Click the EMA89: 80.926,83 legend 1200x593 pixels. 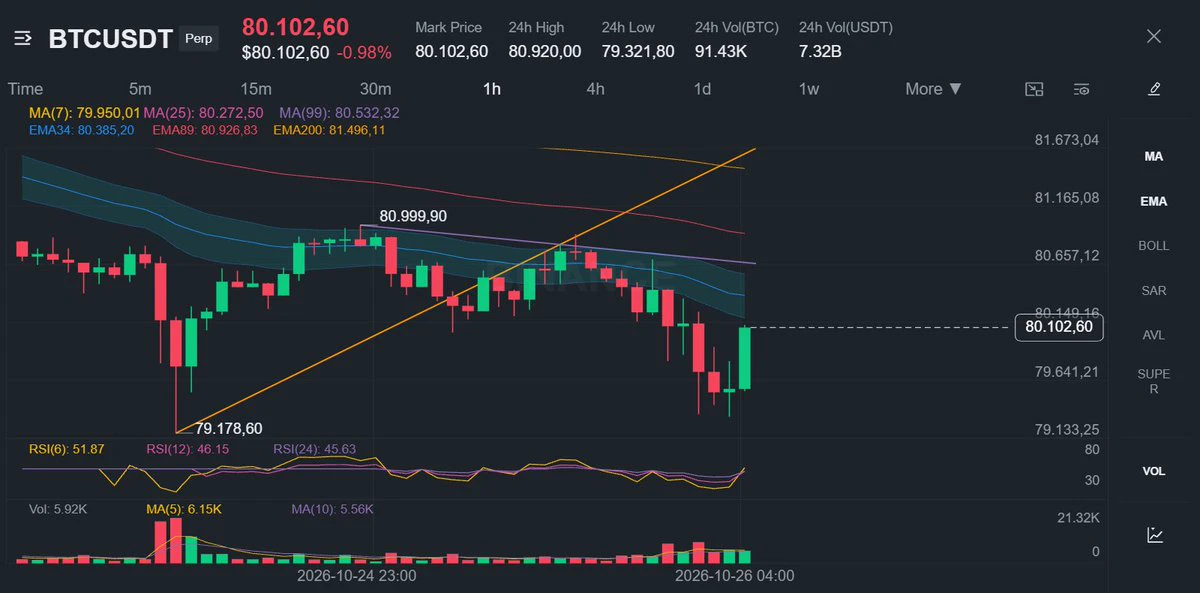point(204,130)
